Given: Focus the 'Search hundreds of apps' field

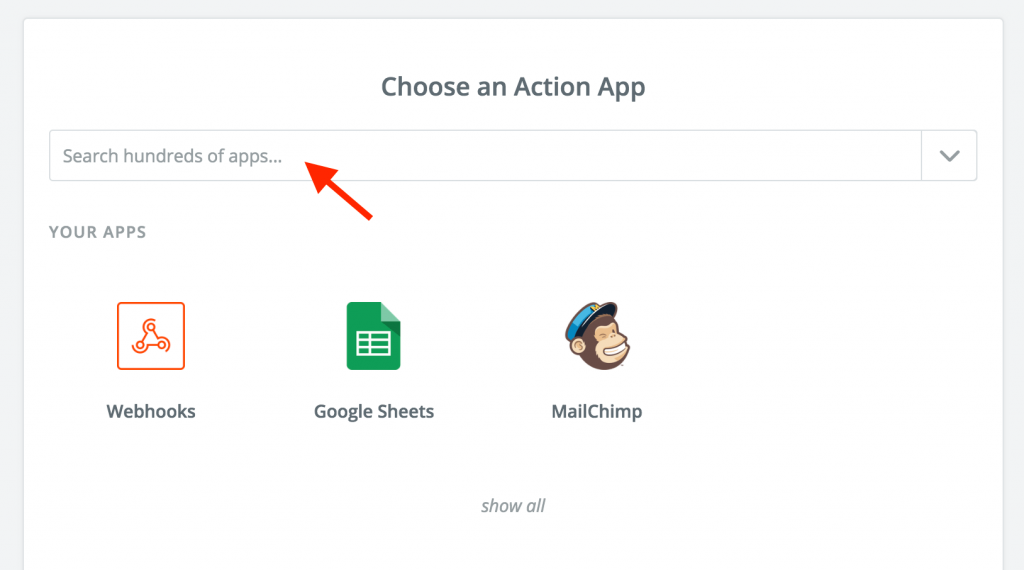Looking at the screenshot, I should (485, 155).
